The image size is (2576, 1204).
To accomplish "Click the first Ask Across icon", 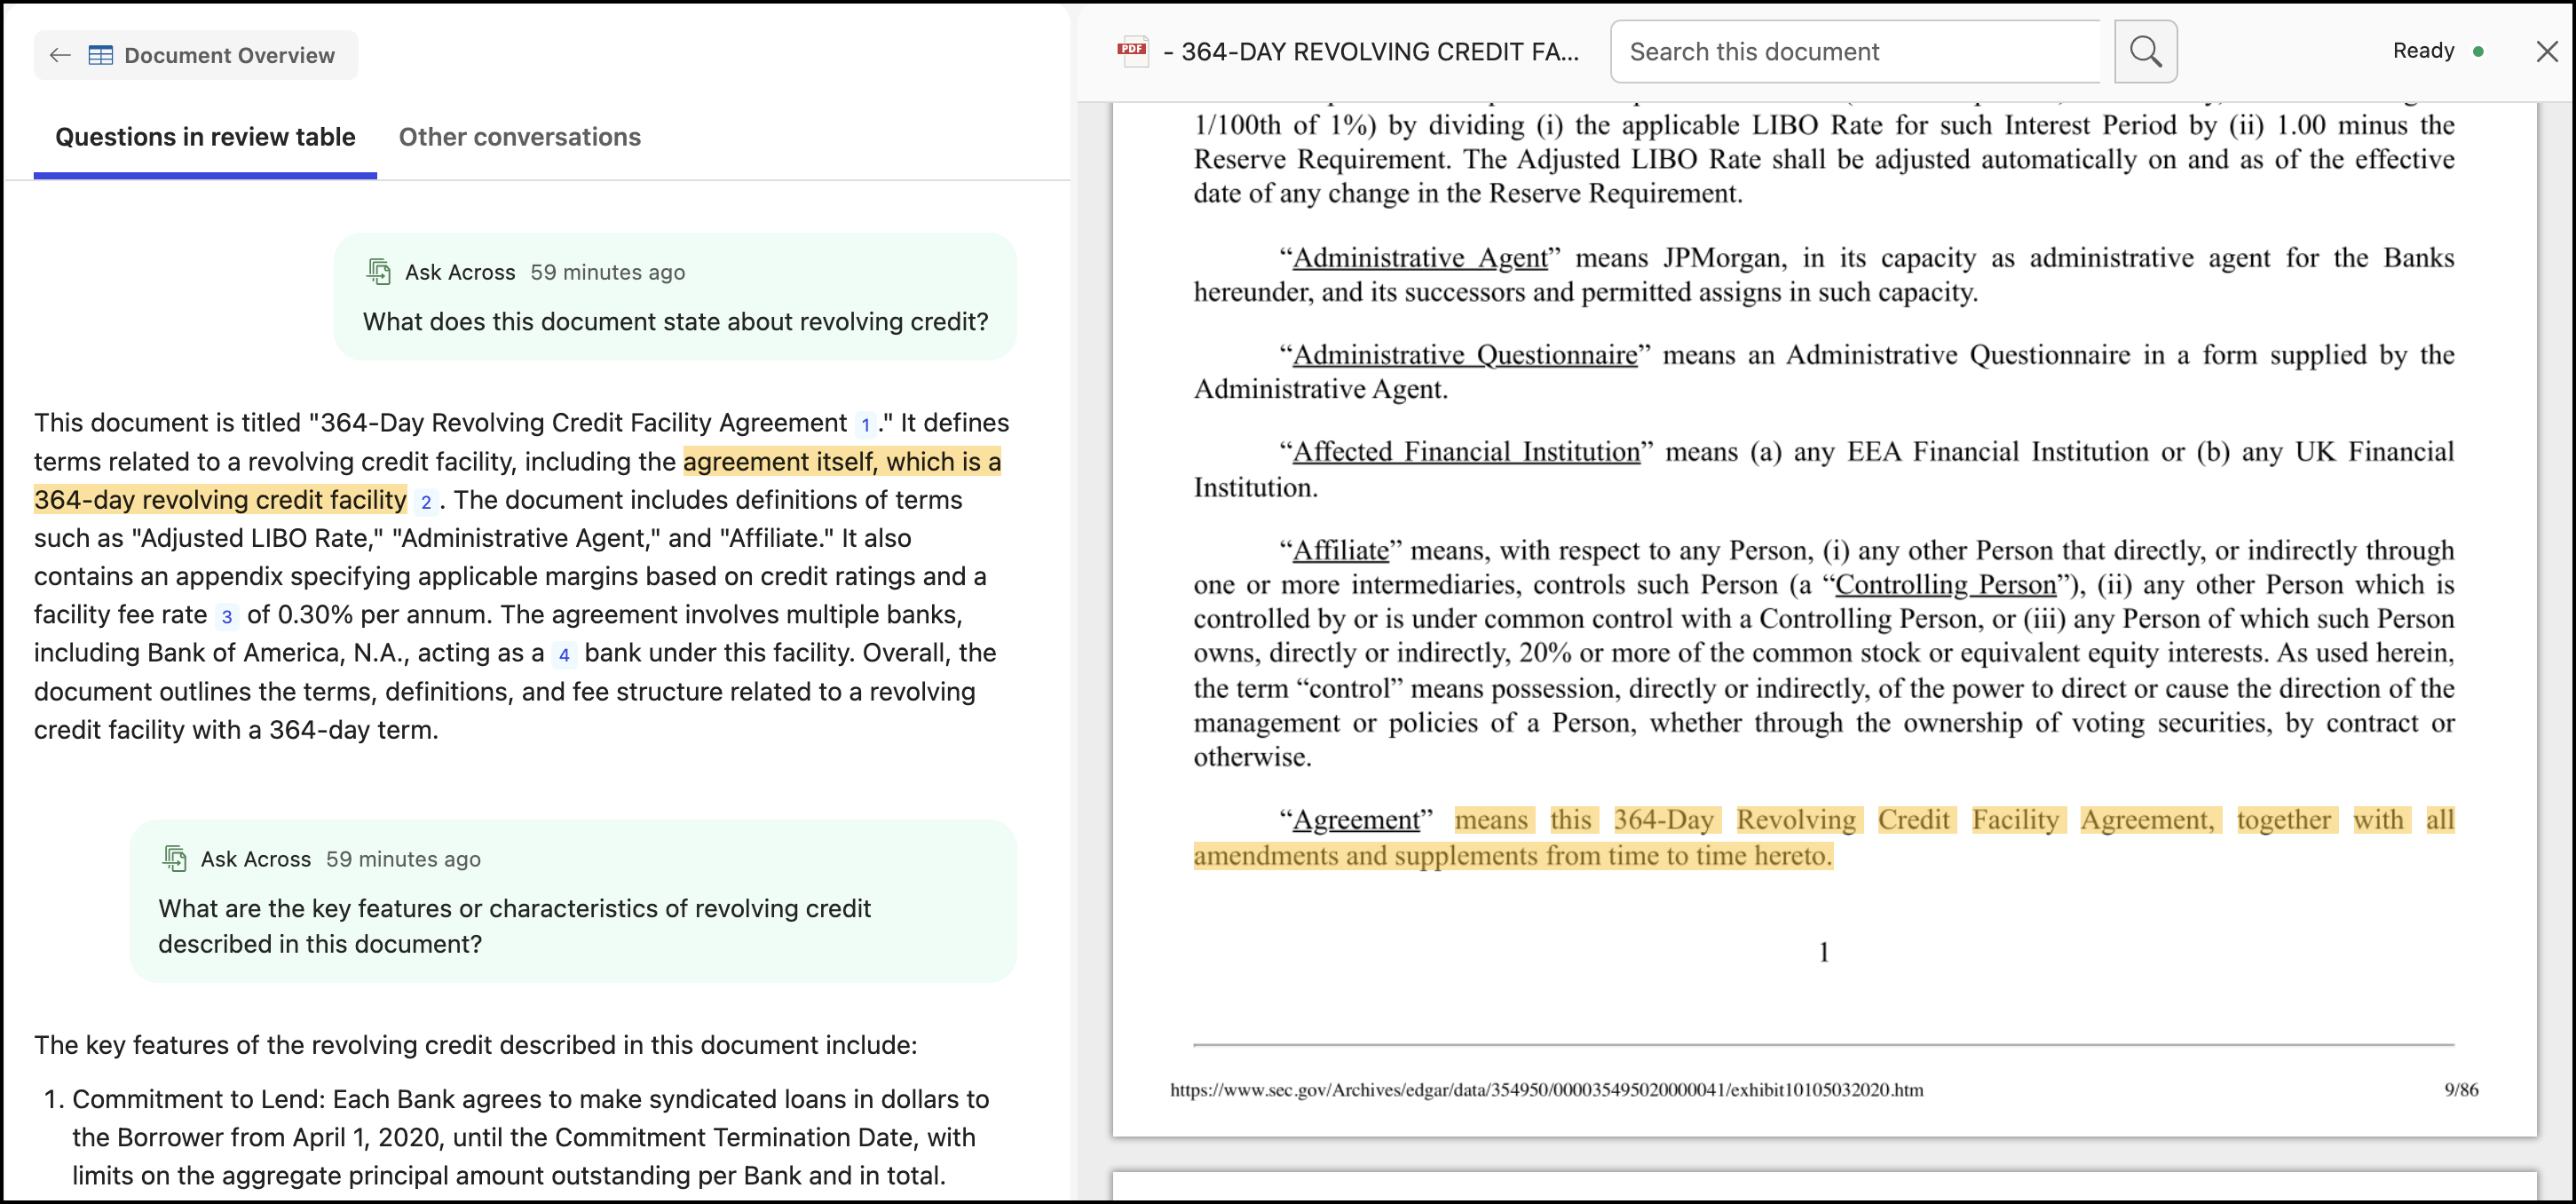I will [379, 271].
